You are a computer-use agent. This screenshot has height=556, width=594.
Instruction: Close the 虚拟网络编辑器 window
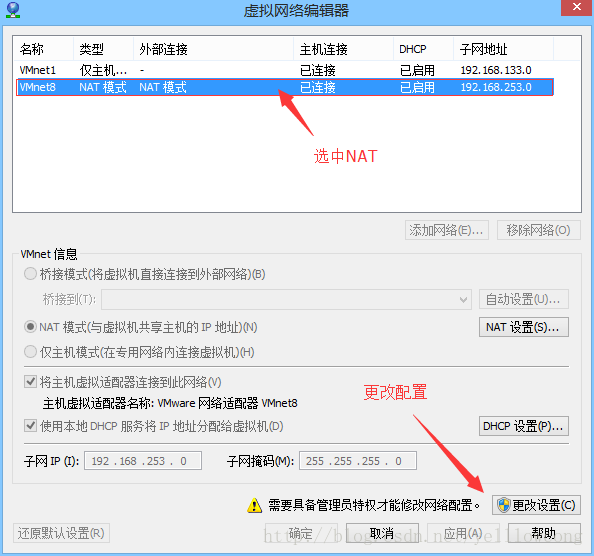pos(577,7)
